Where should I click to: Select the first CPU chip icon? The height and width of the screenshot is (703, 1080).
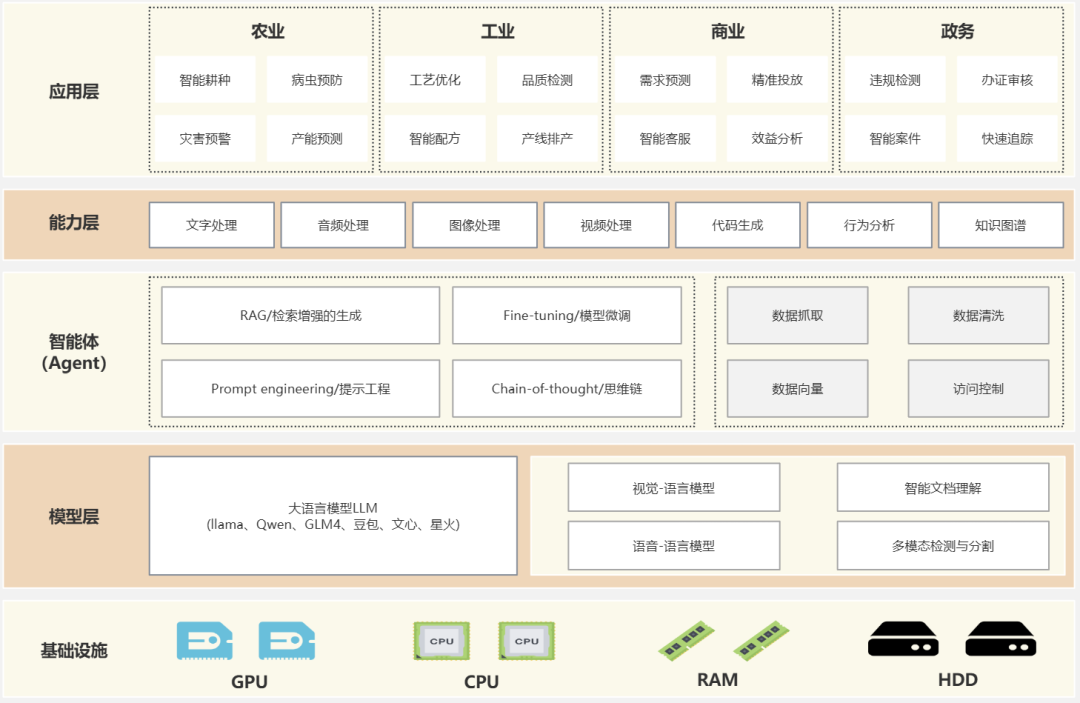pos(441,641)
